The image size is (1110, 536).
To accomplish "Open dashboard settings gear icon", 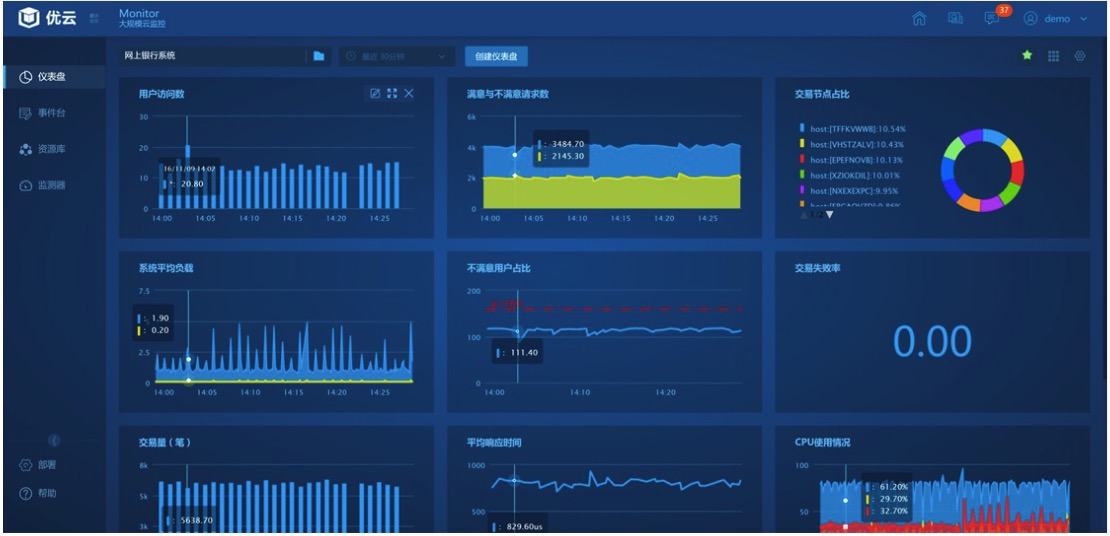I will point(1080,56).
